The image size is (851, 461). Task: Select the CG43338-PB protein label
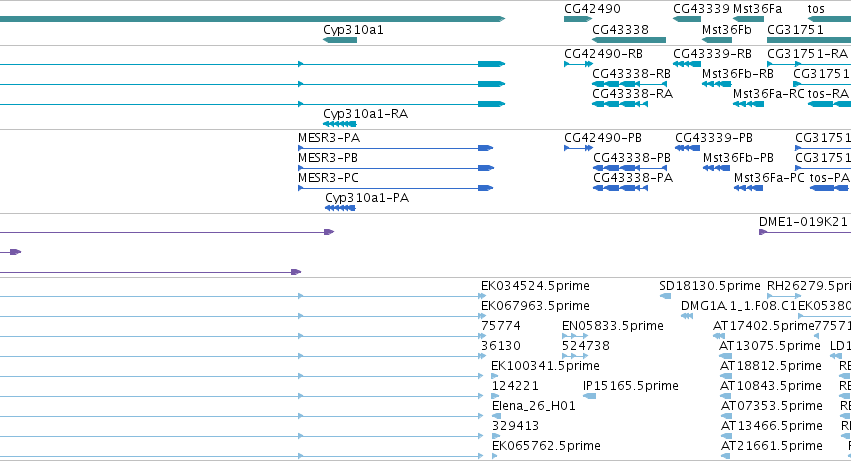[632, 158]
